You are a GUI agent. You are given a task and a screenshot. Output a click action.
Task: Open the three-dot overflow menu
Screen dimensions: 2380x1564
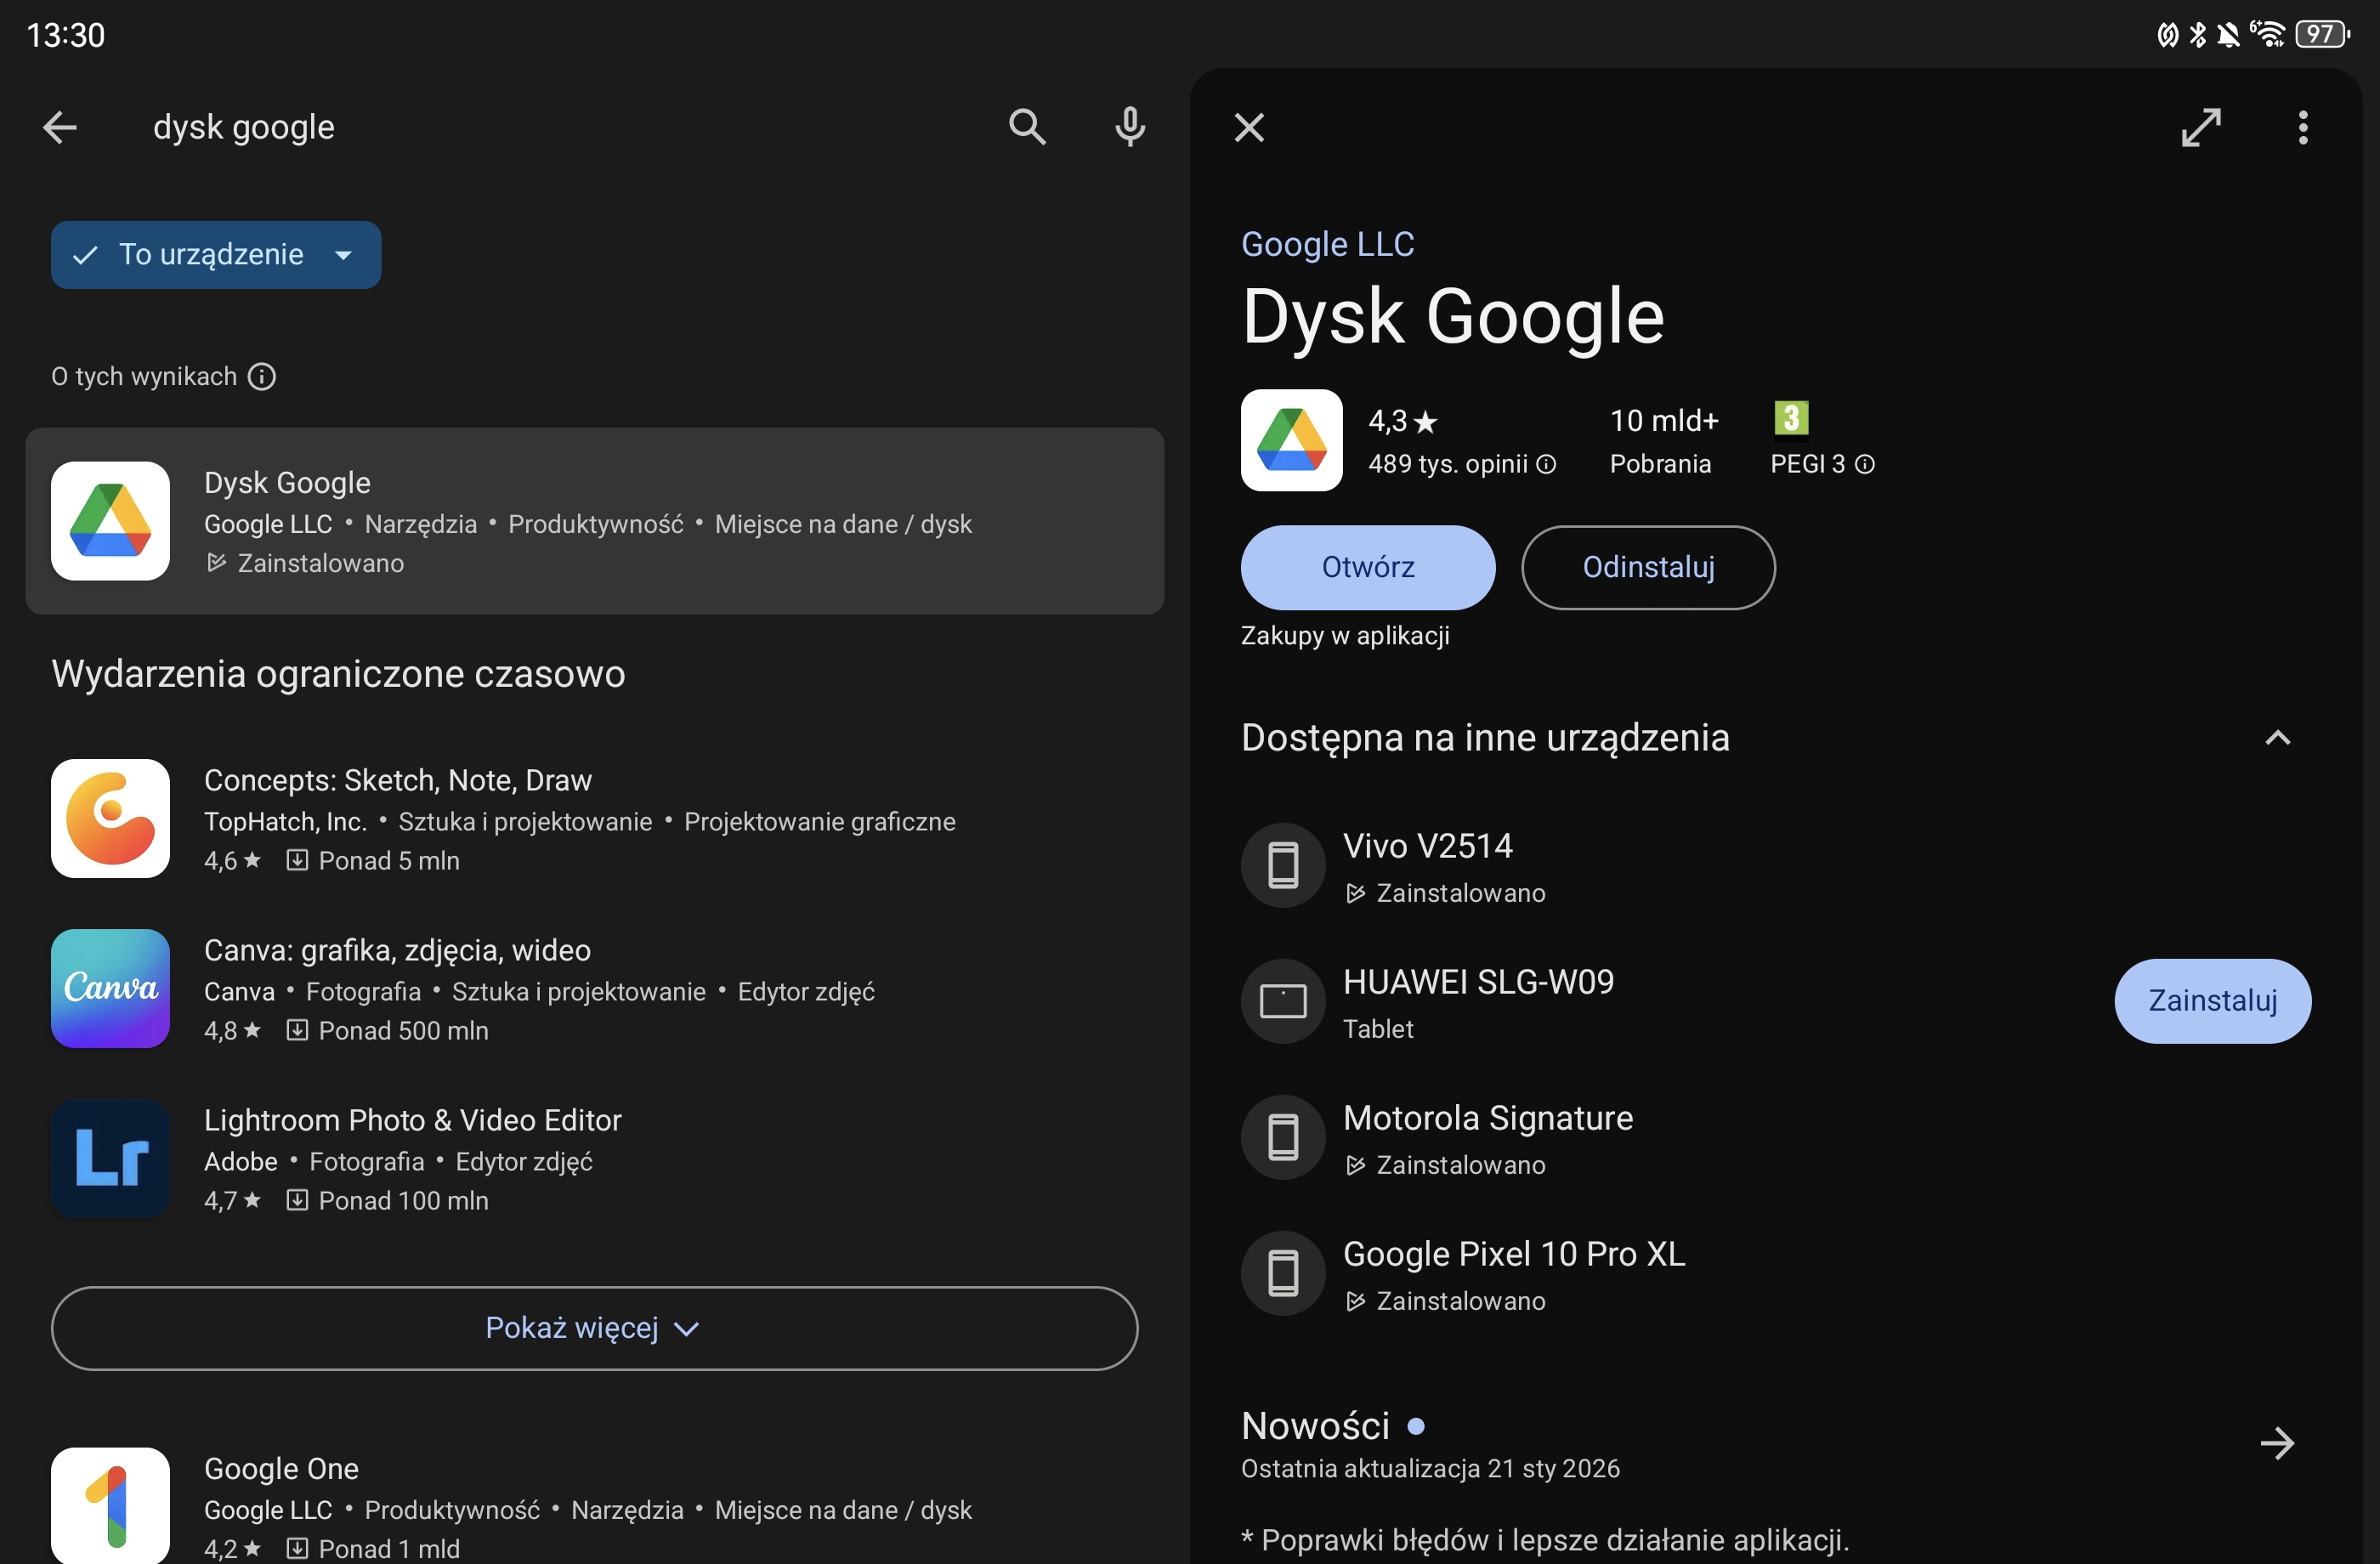tap(2303, 127)
